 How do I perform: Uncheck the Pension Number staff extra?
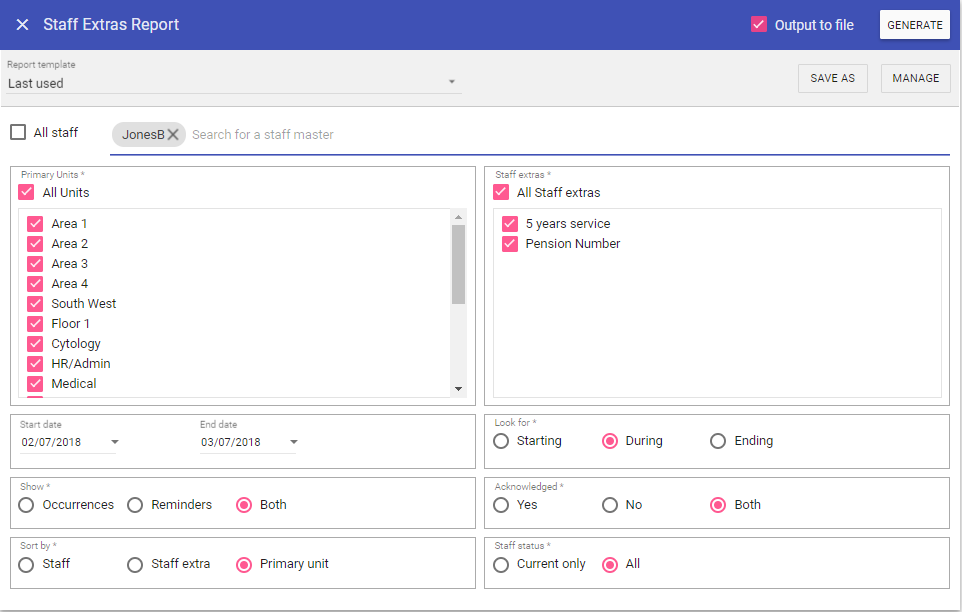pyautogui.click(x=510, y=244)
